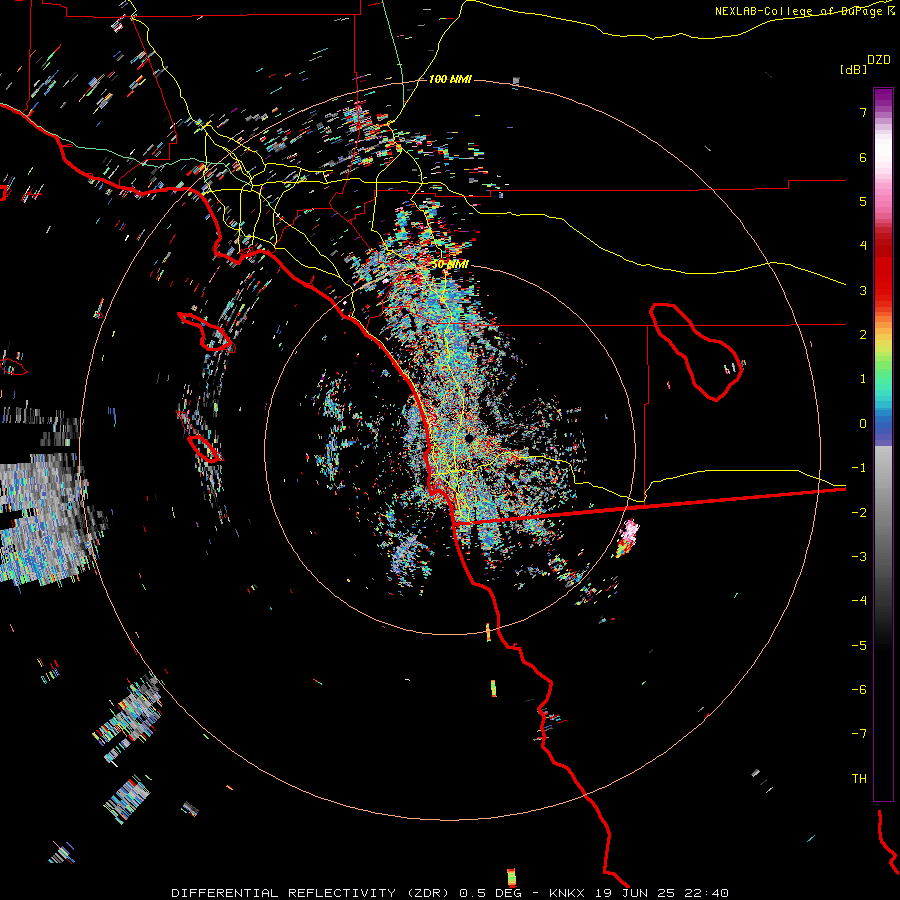This screenshot has height=900, width=900.
Task: Click the color bar at value 7
Action: tap(883, 112)
